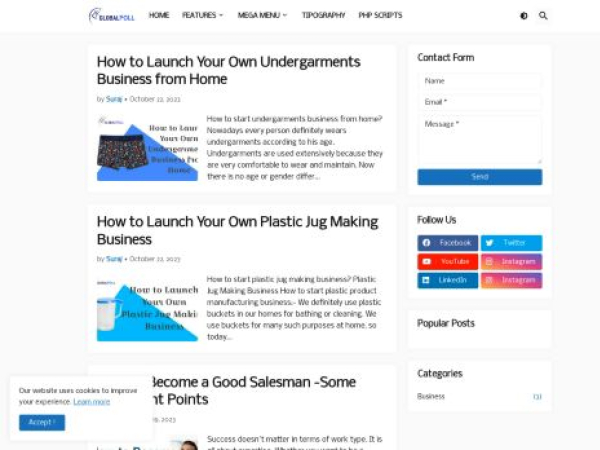Open the PHP Scripts menu item
Screen dimensions: 600x450
pos(380,15)
